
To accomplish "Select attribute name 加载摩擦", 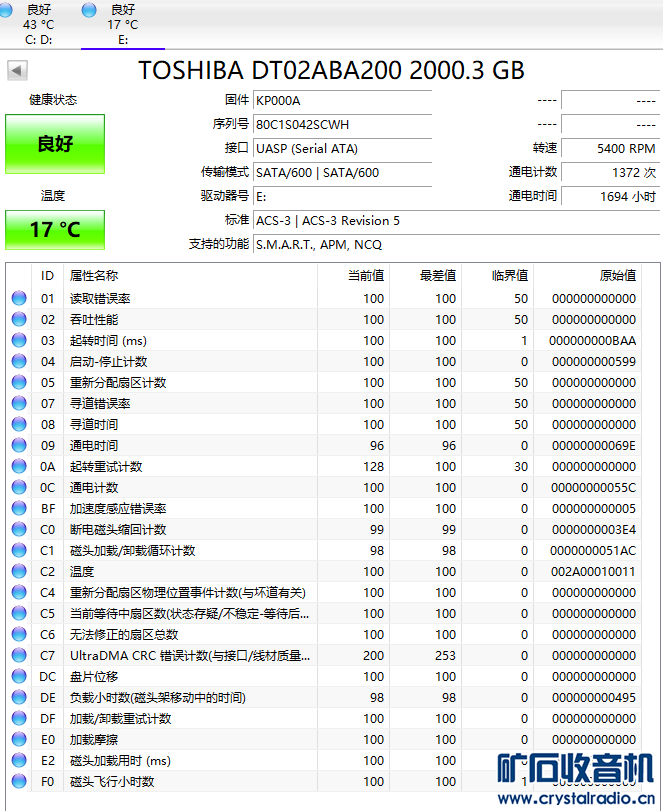I will (x=94, y=740).
